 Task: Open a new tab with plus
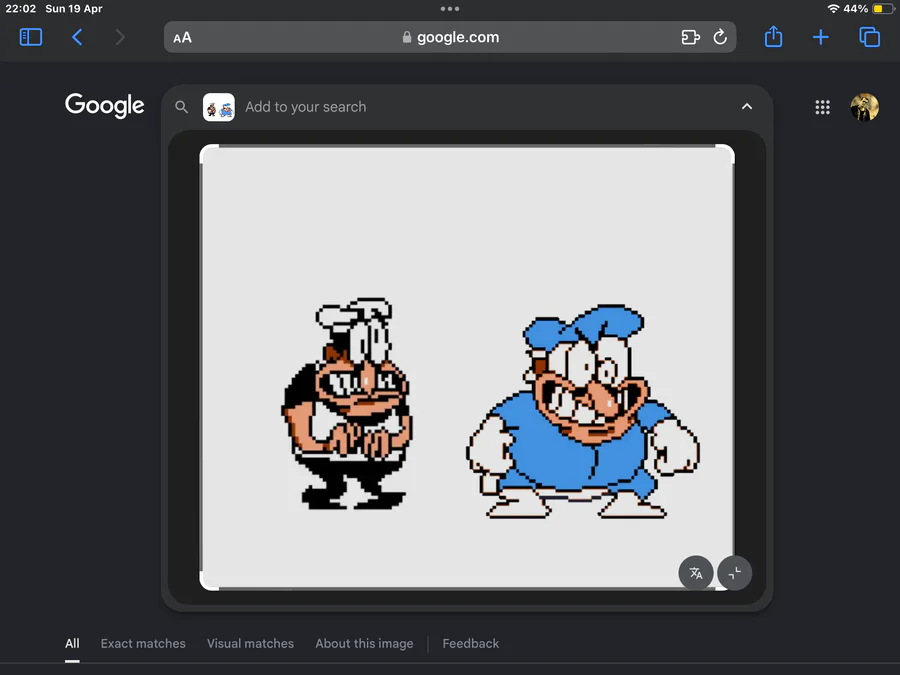pyautogui.click(x=821, y=37)
